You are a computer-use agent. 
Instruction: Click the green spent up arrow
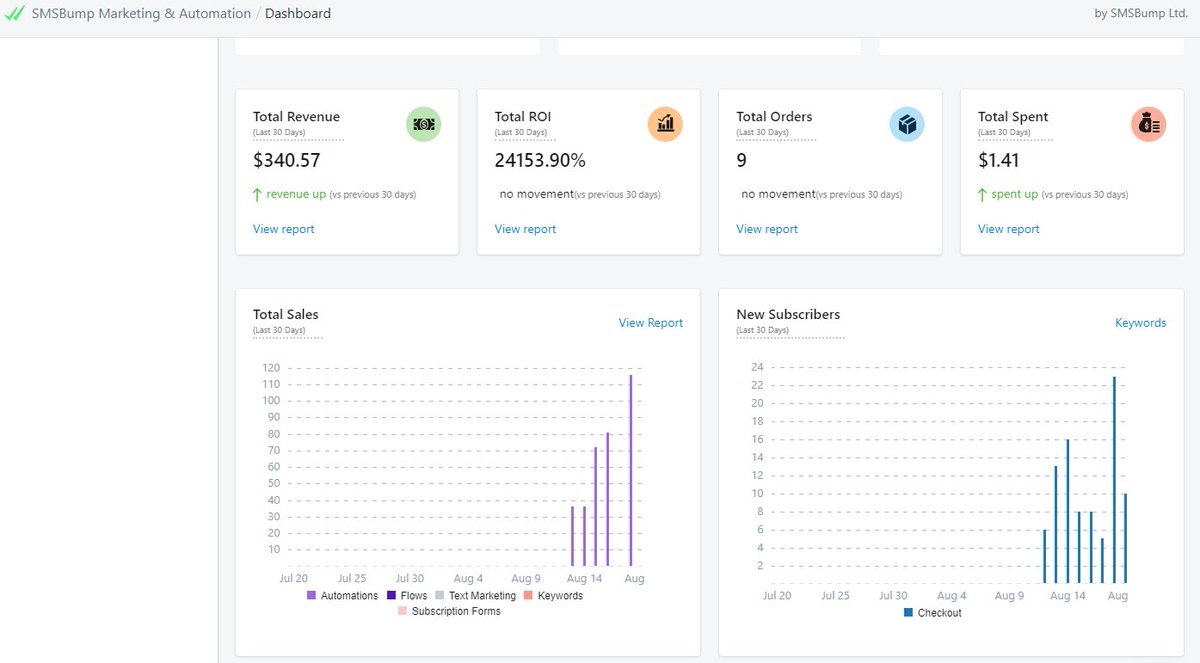[983, 194]
